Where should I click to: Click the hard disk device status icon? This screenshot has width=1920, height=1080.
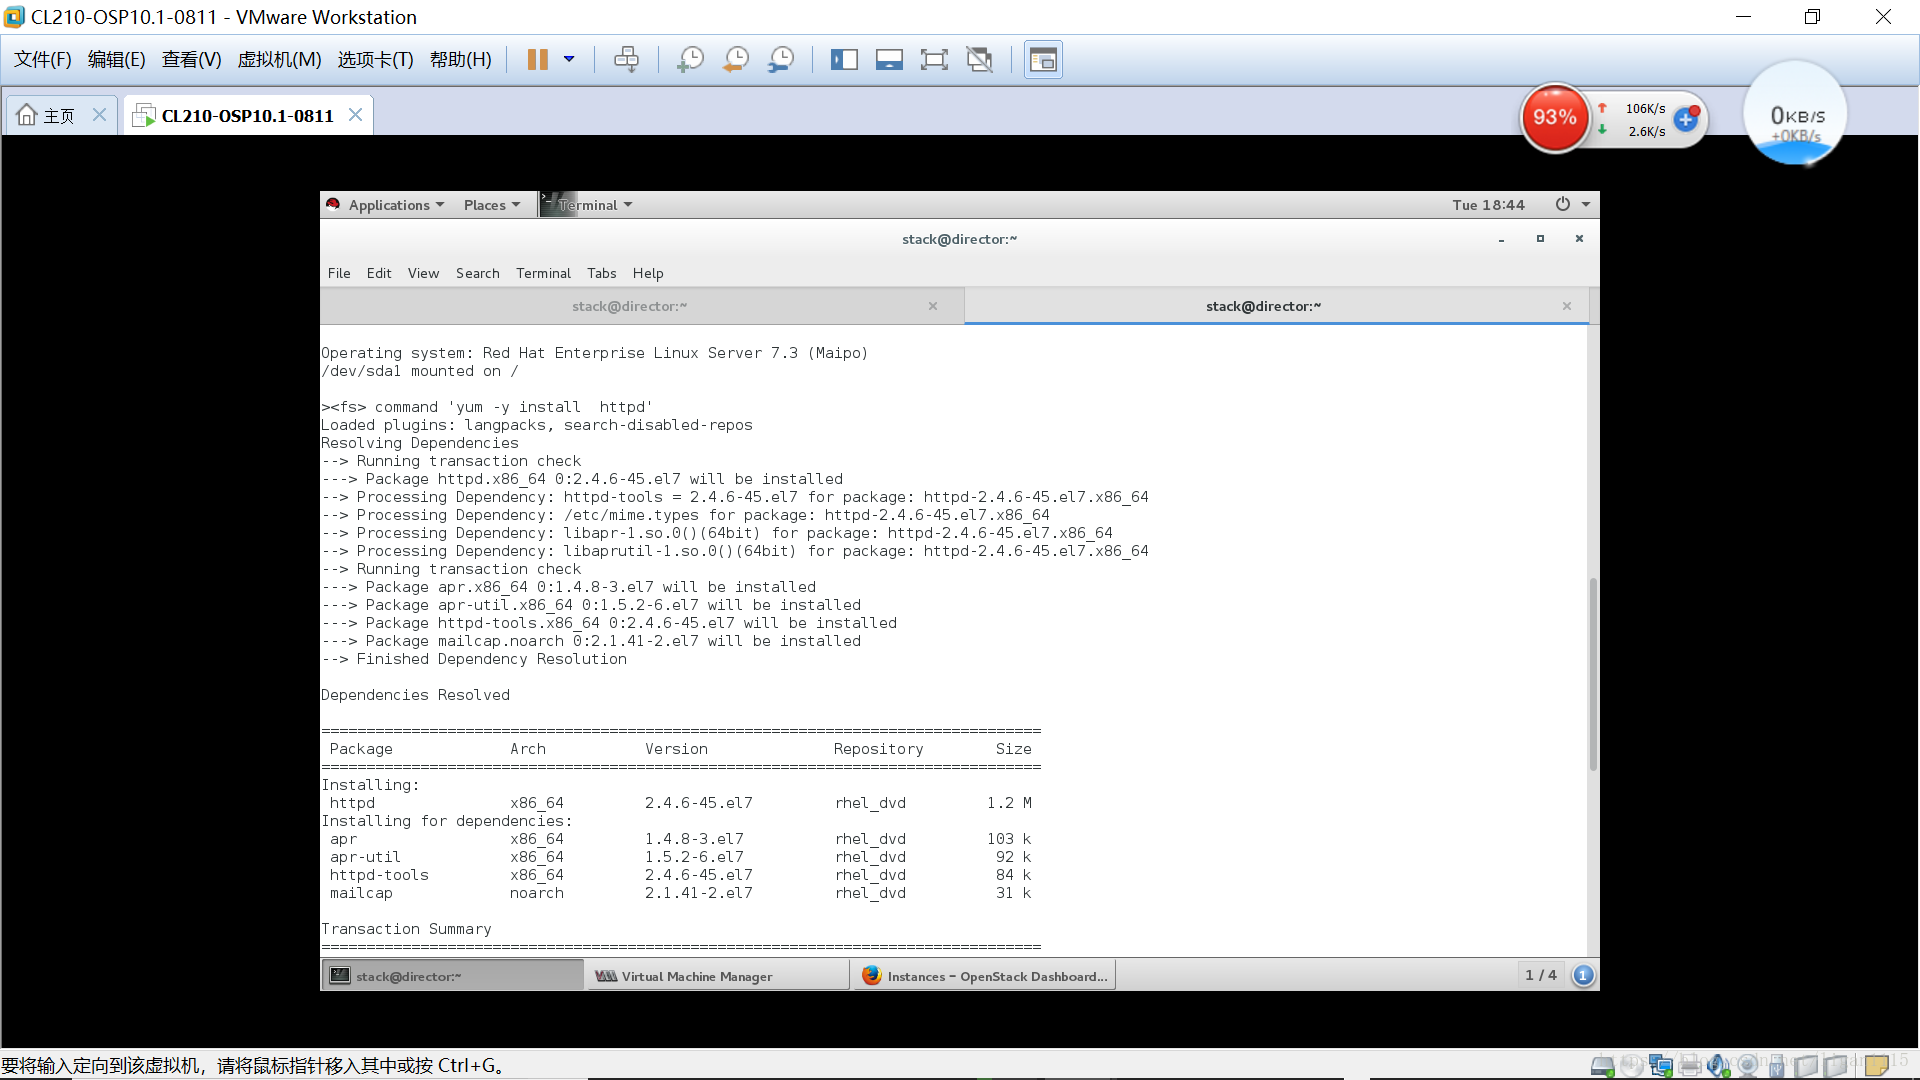click(x=1603, y=1066)
